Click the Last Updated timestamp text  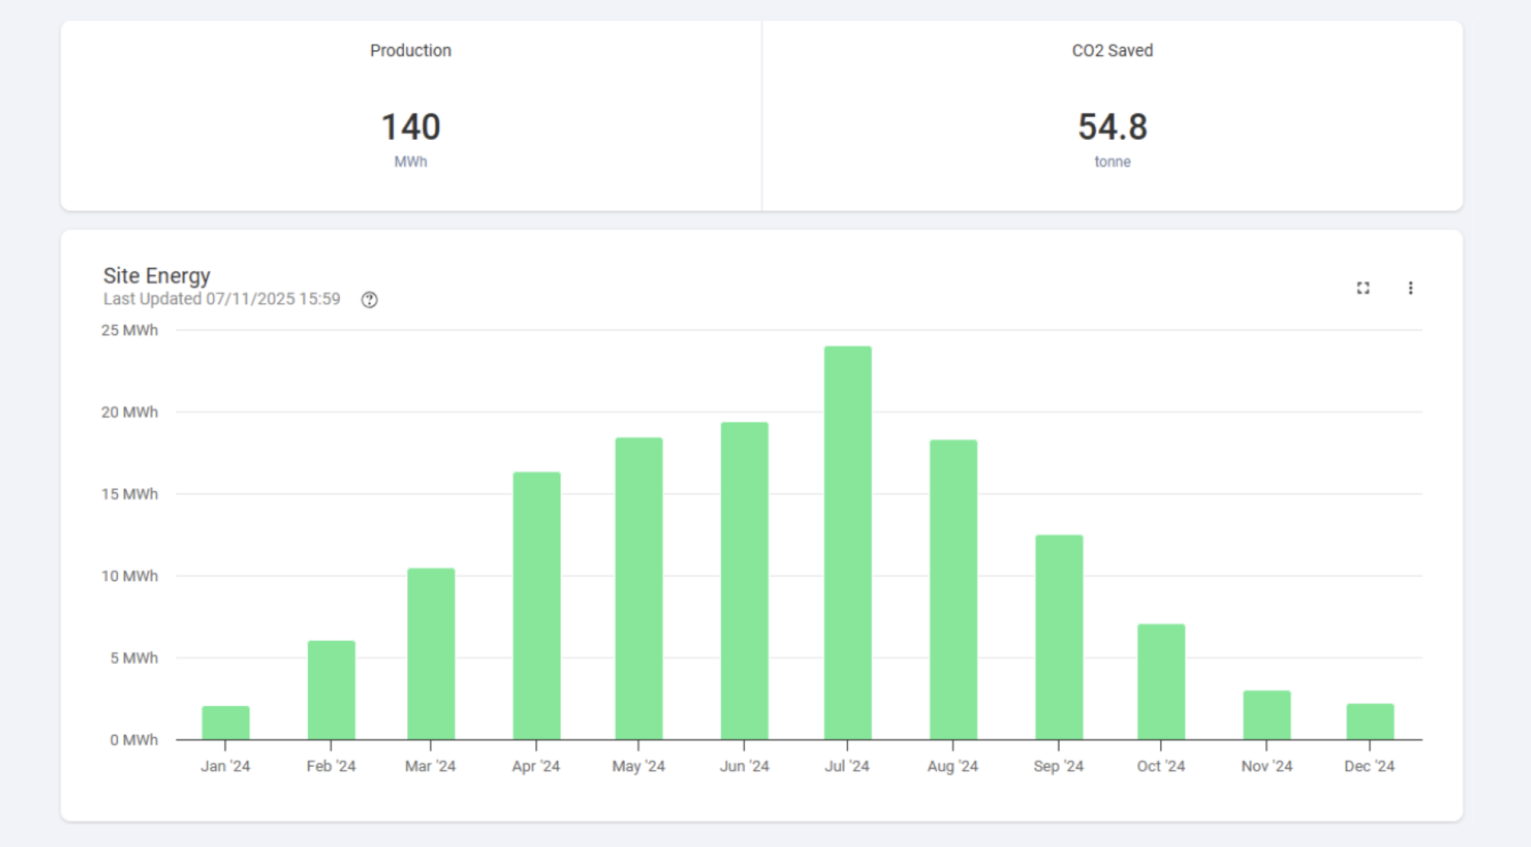tap(222, 299)
